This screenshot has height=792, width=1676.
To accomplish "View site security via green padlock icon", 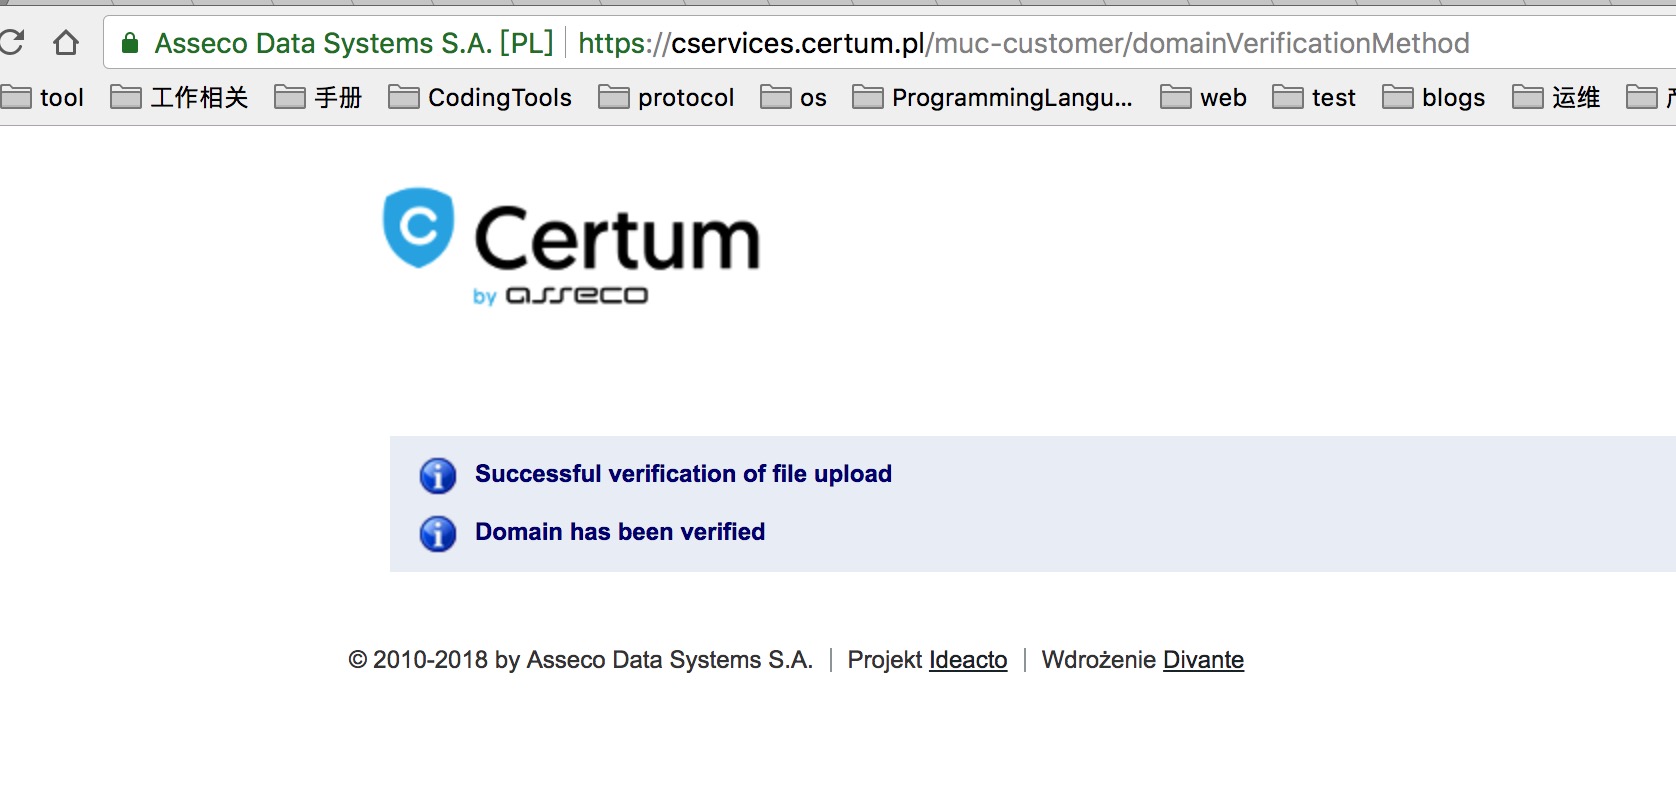I will click(x=129, y=43).
